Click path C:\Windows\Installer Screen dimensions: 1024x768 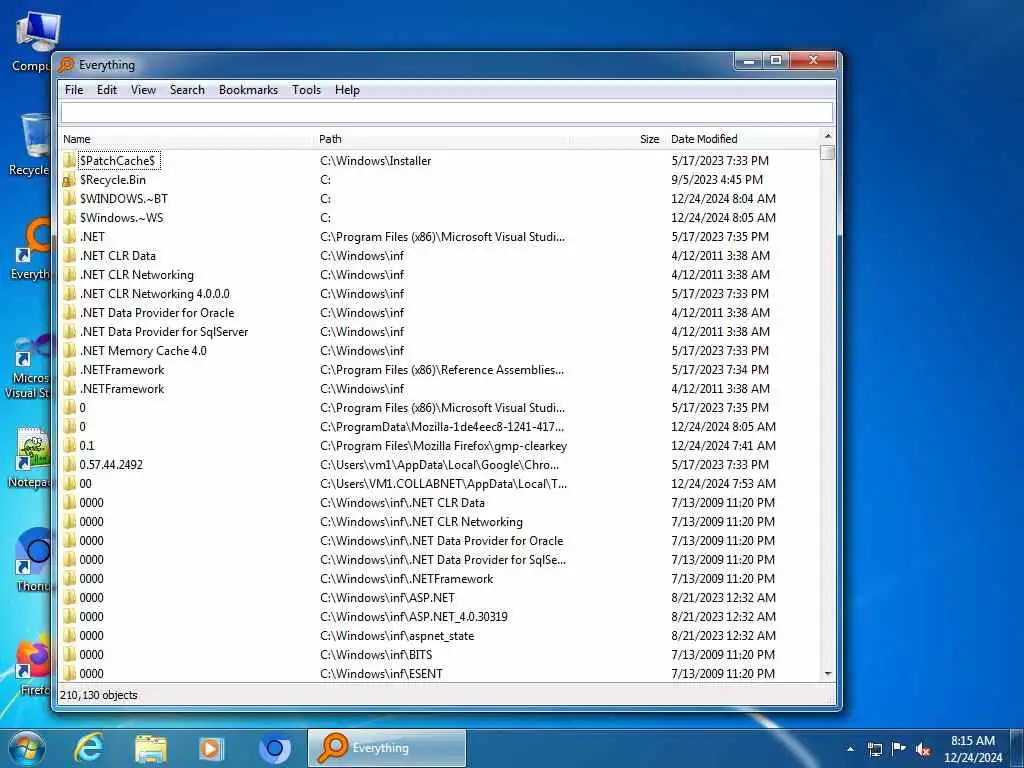[376, 161]
